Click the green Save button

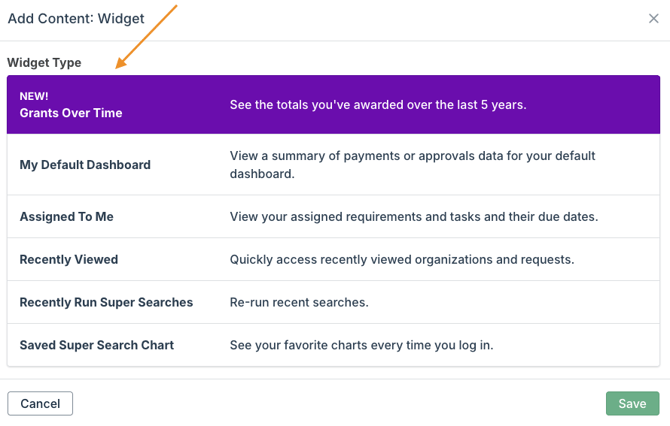click(632, 403)
